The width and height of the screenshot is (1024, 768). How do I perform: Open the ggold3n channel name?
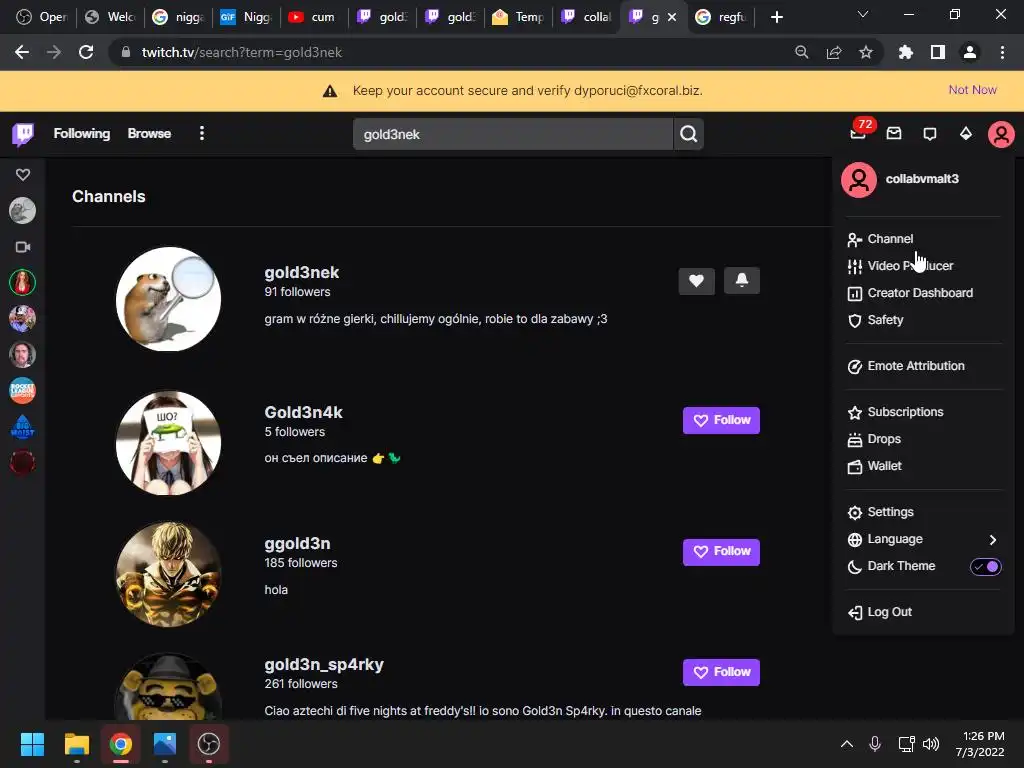click(297, 543)
